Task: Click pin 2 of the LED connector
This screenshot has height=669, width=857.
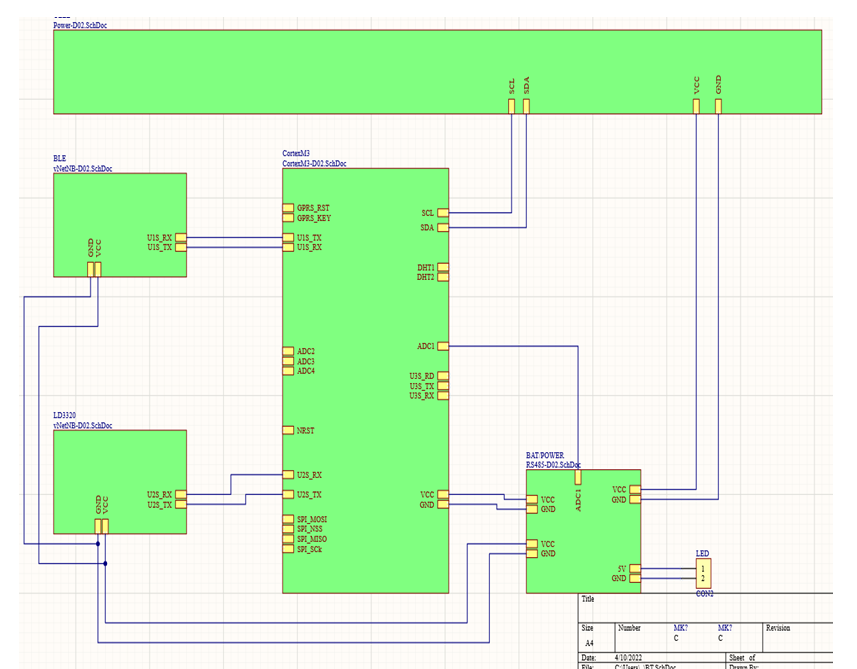Action: (703, 578)
